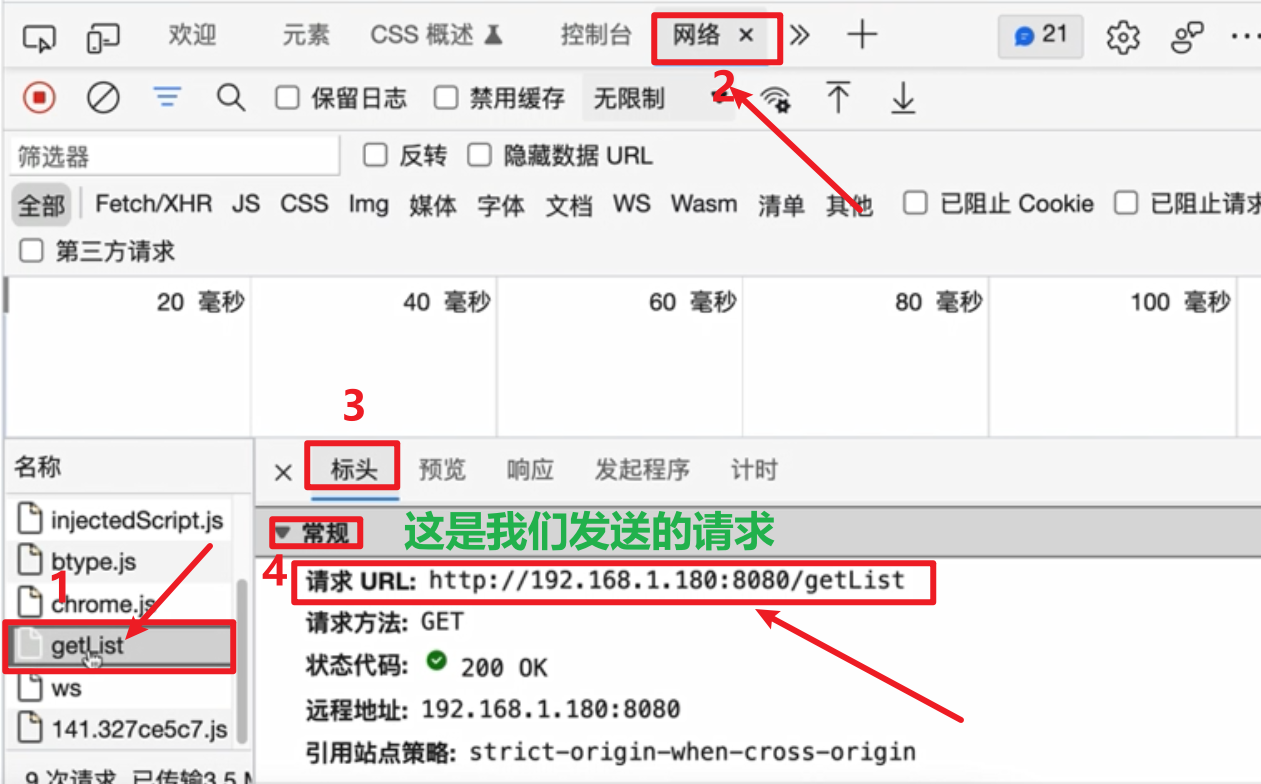Select getList request
The height and width of the screenshot is (784, 1261).
(120, 646)
